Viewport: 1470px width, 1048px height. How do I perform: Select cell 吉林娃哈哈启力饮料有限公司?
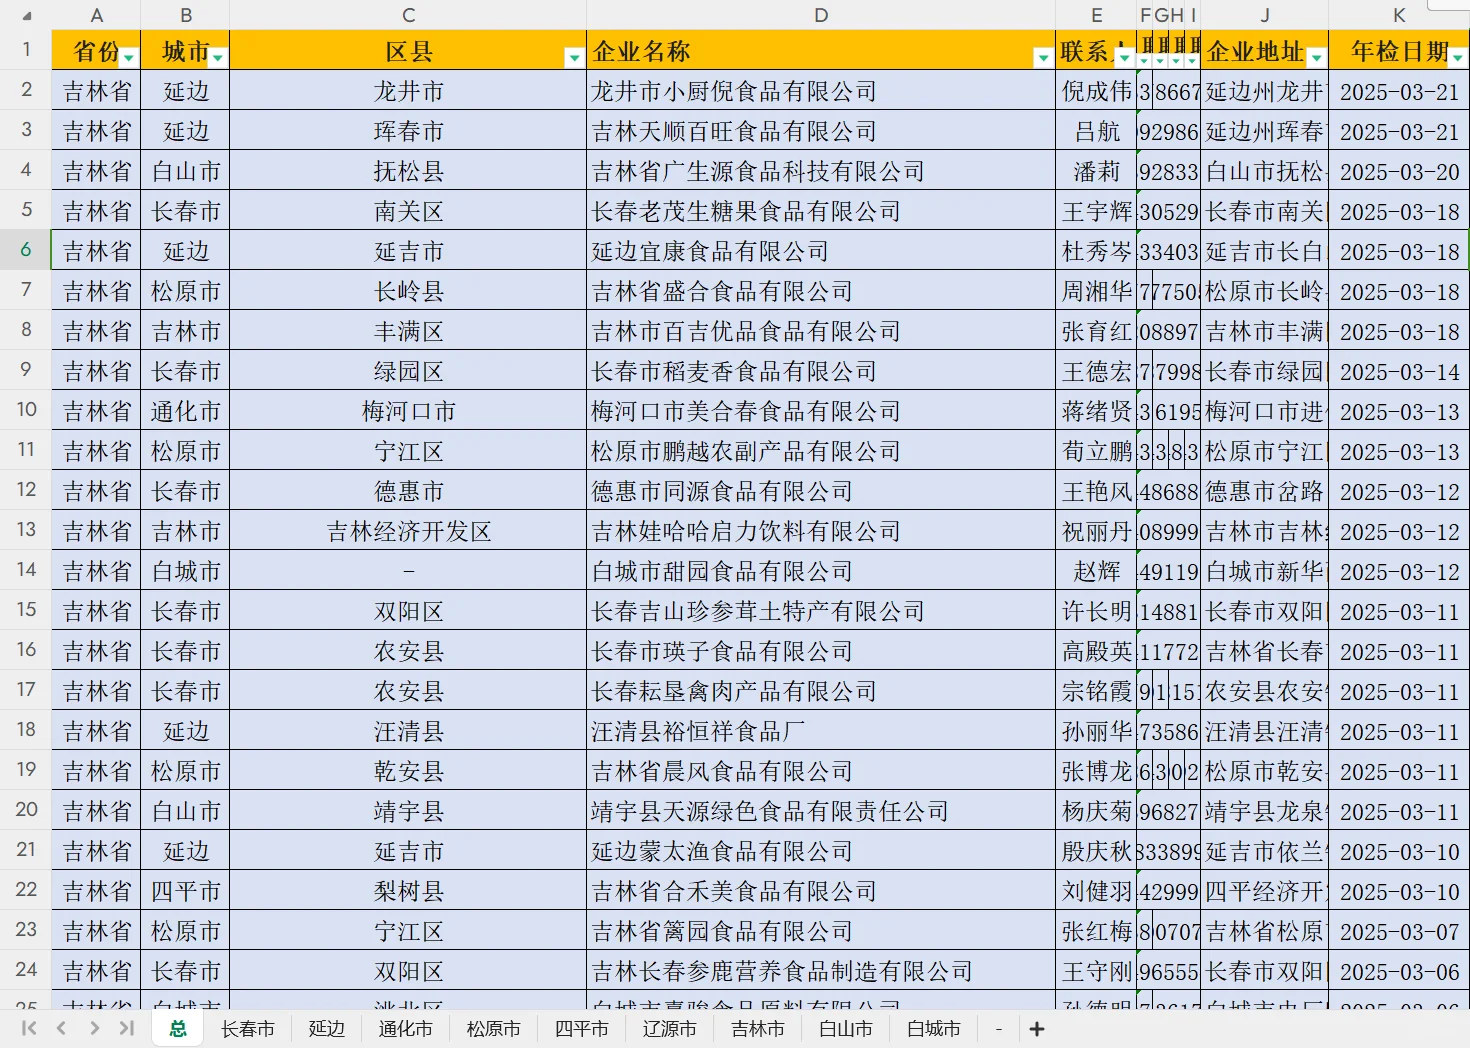[821, 530]
